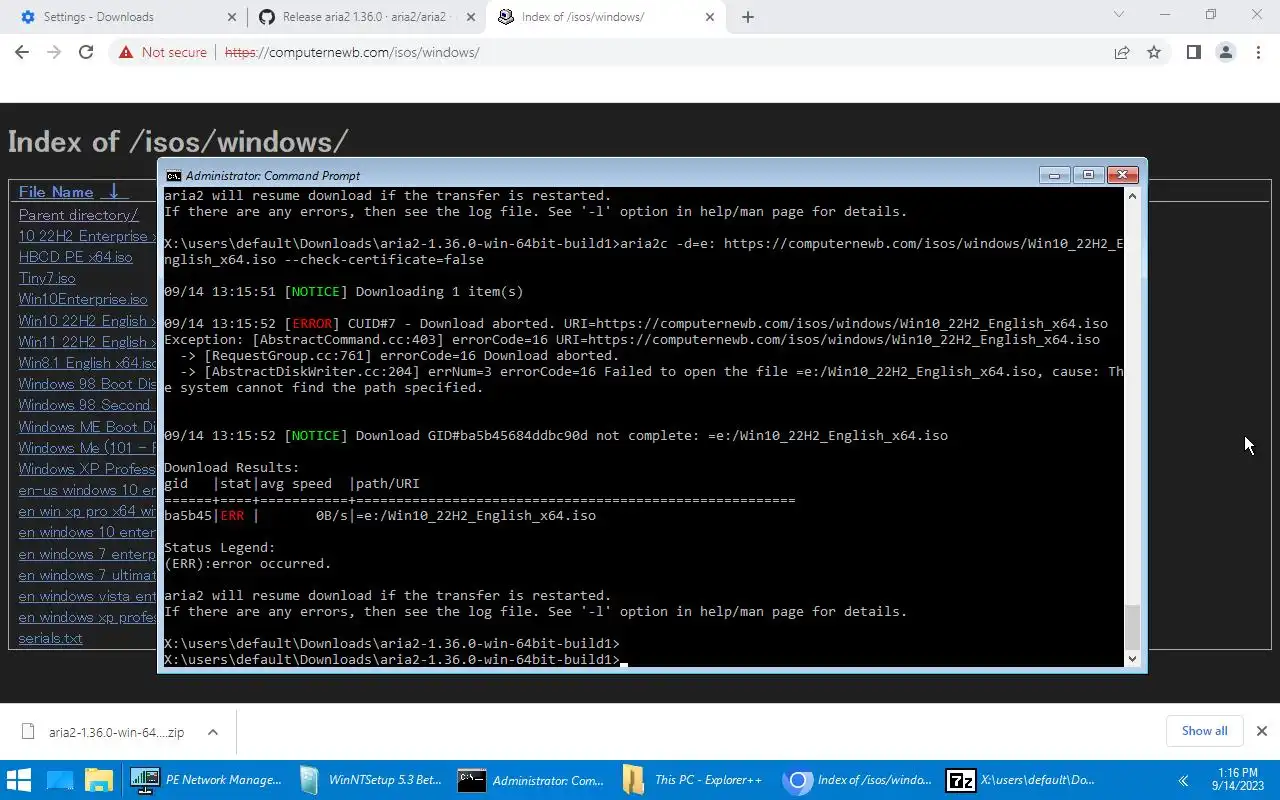Share this page icon in address bar

[x=1122, y=52]
